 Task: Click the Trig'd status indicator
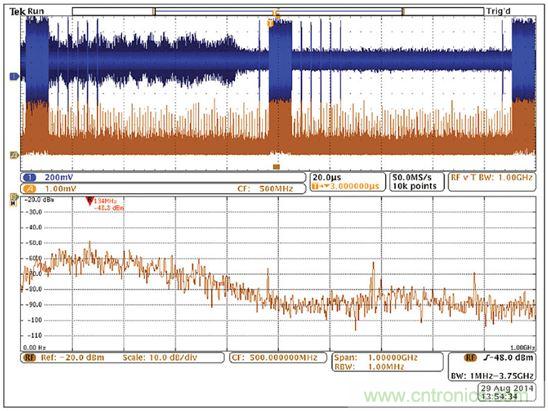click(x=498, y=12)
